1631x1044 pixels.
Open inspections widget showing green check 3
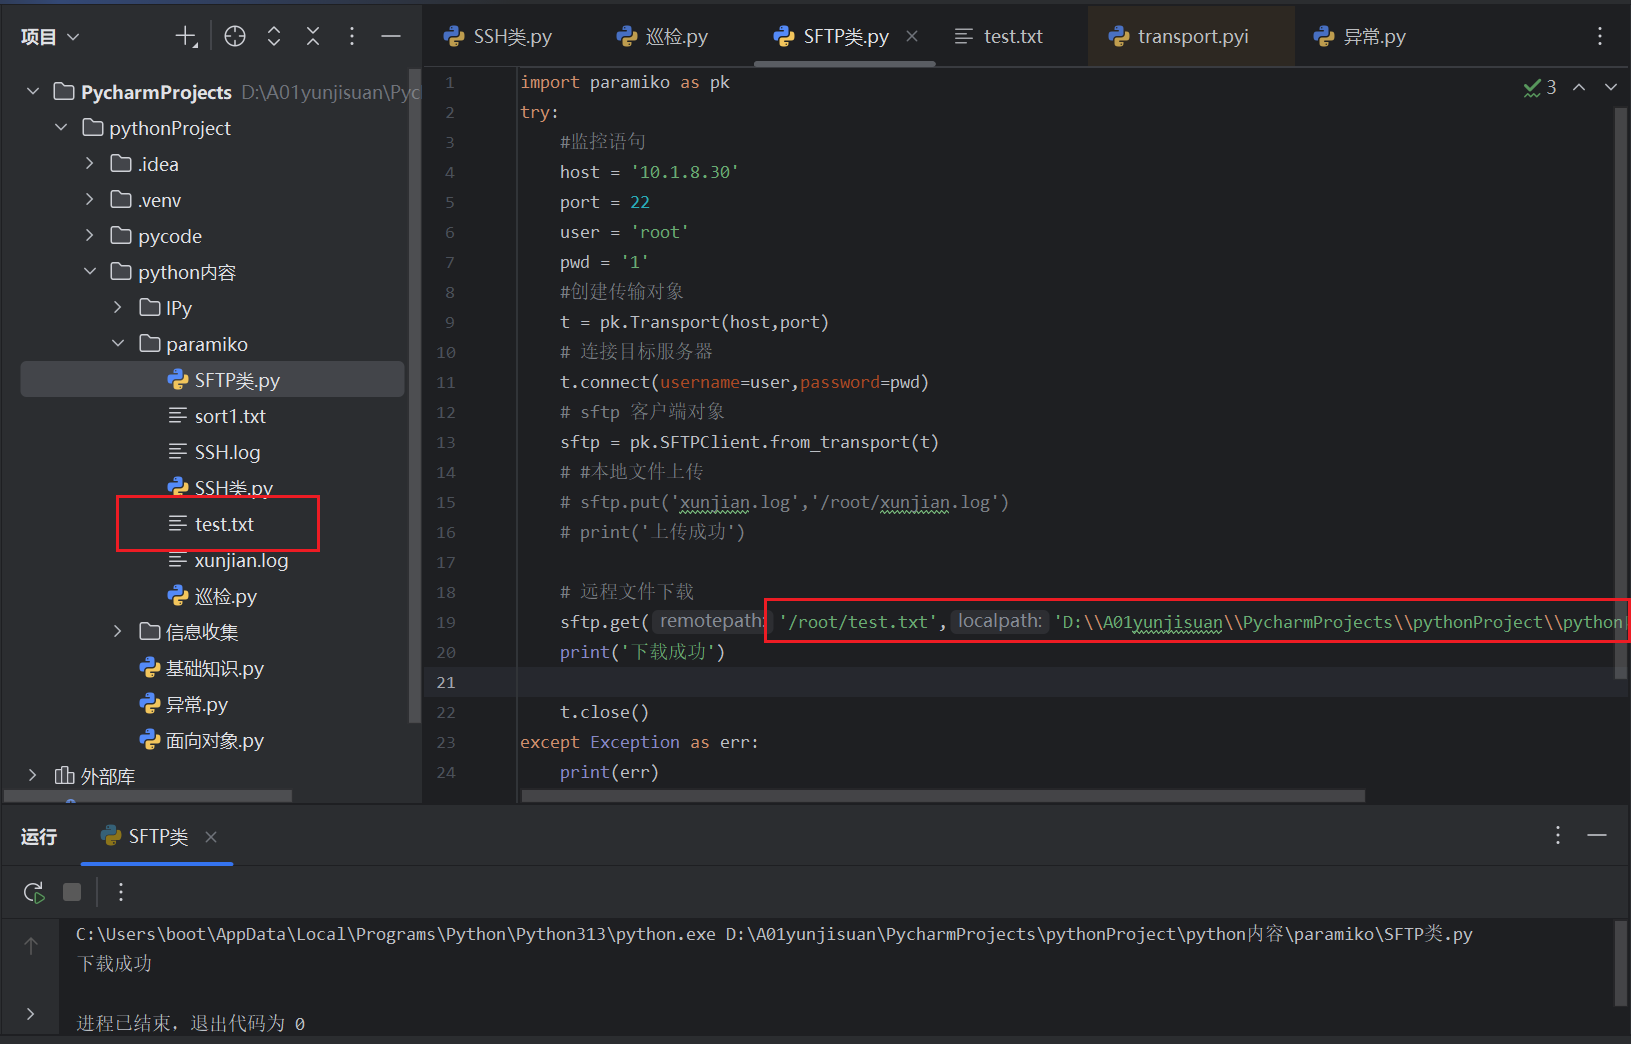coord(1540,87)
